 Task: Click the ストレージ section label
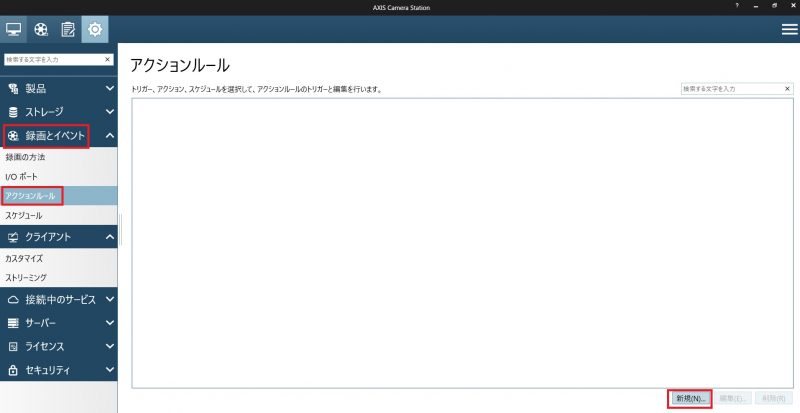pyautogui.click(x=44, y=112)
